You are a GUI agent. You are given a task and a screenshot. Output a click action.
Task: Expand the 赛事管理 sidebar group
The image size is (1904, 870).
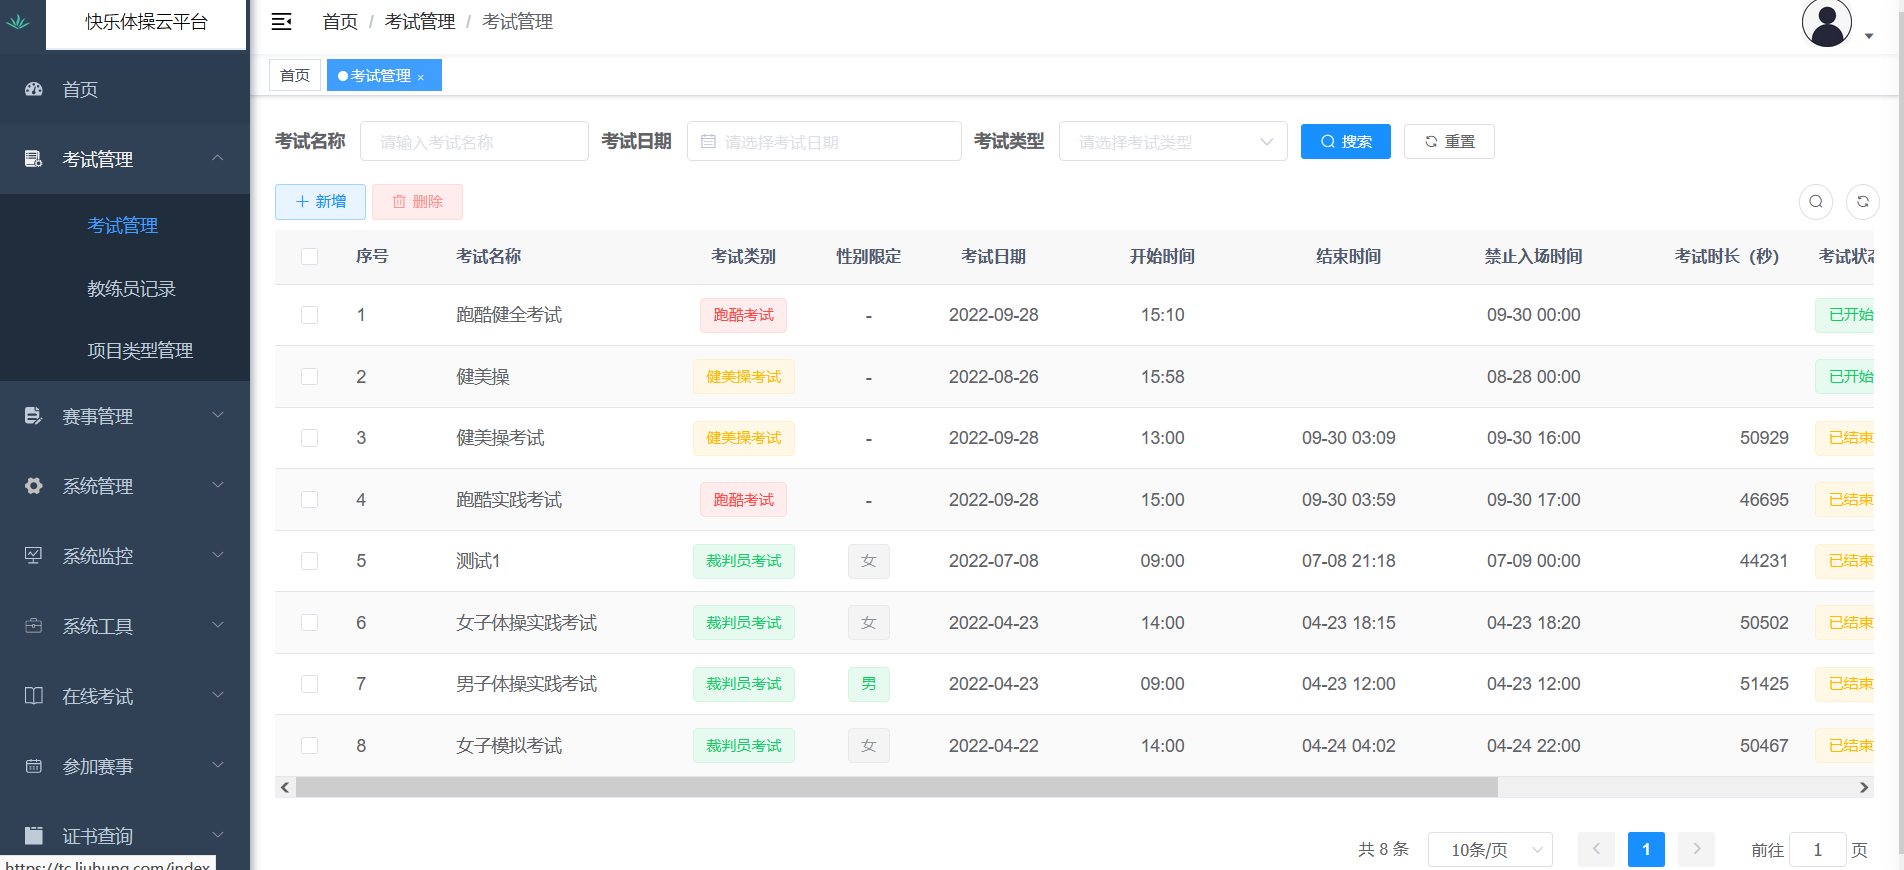[218, 415]
